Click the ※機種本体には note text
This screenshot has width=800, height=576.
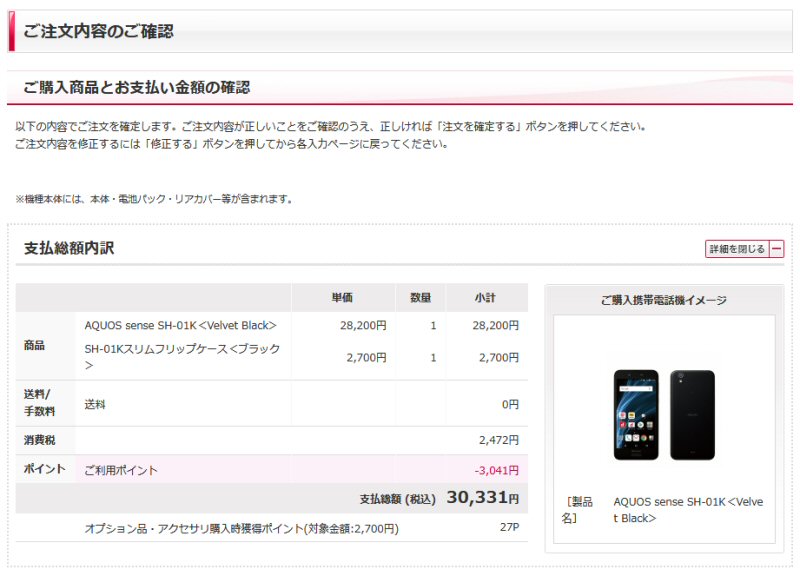pyautogui.click(x=155, y=199)
